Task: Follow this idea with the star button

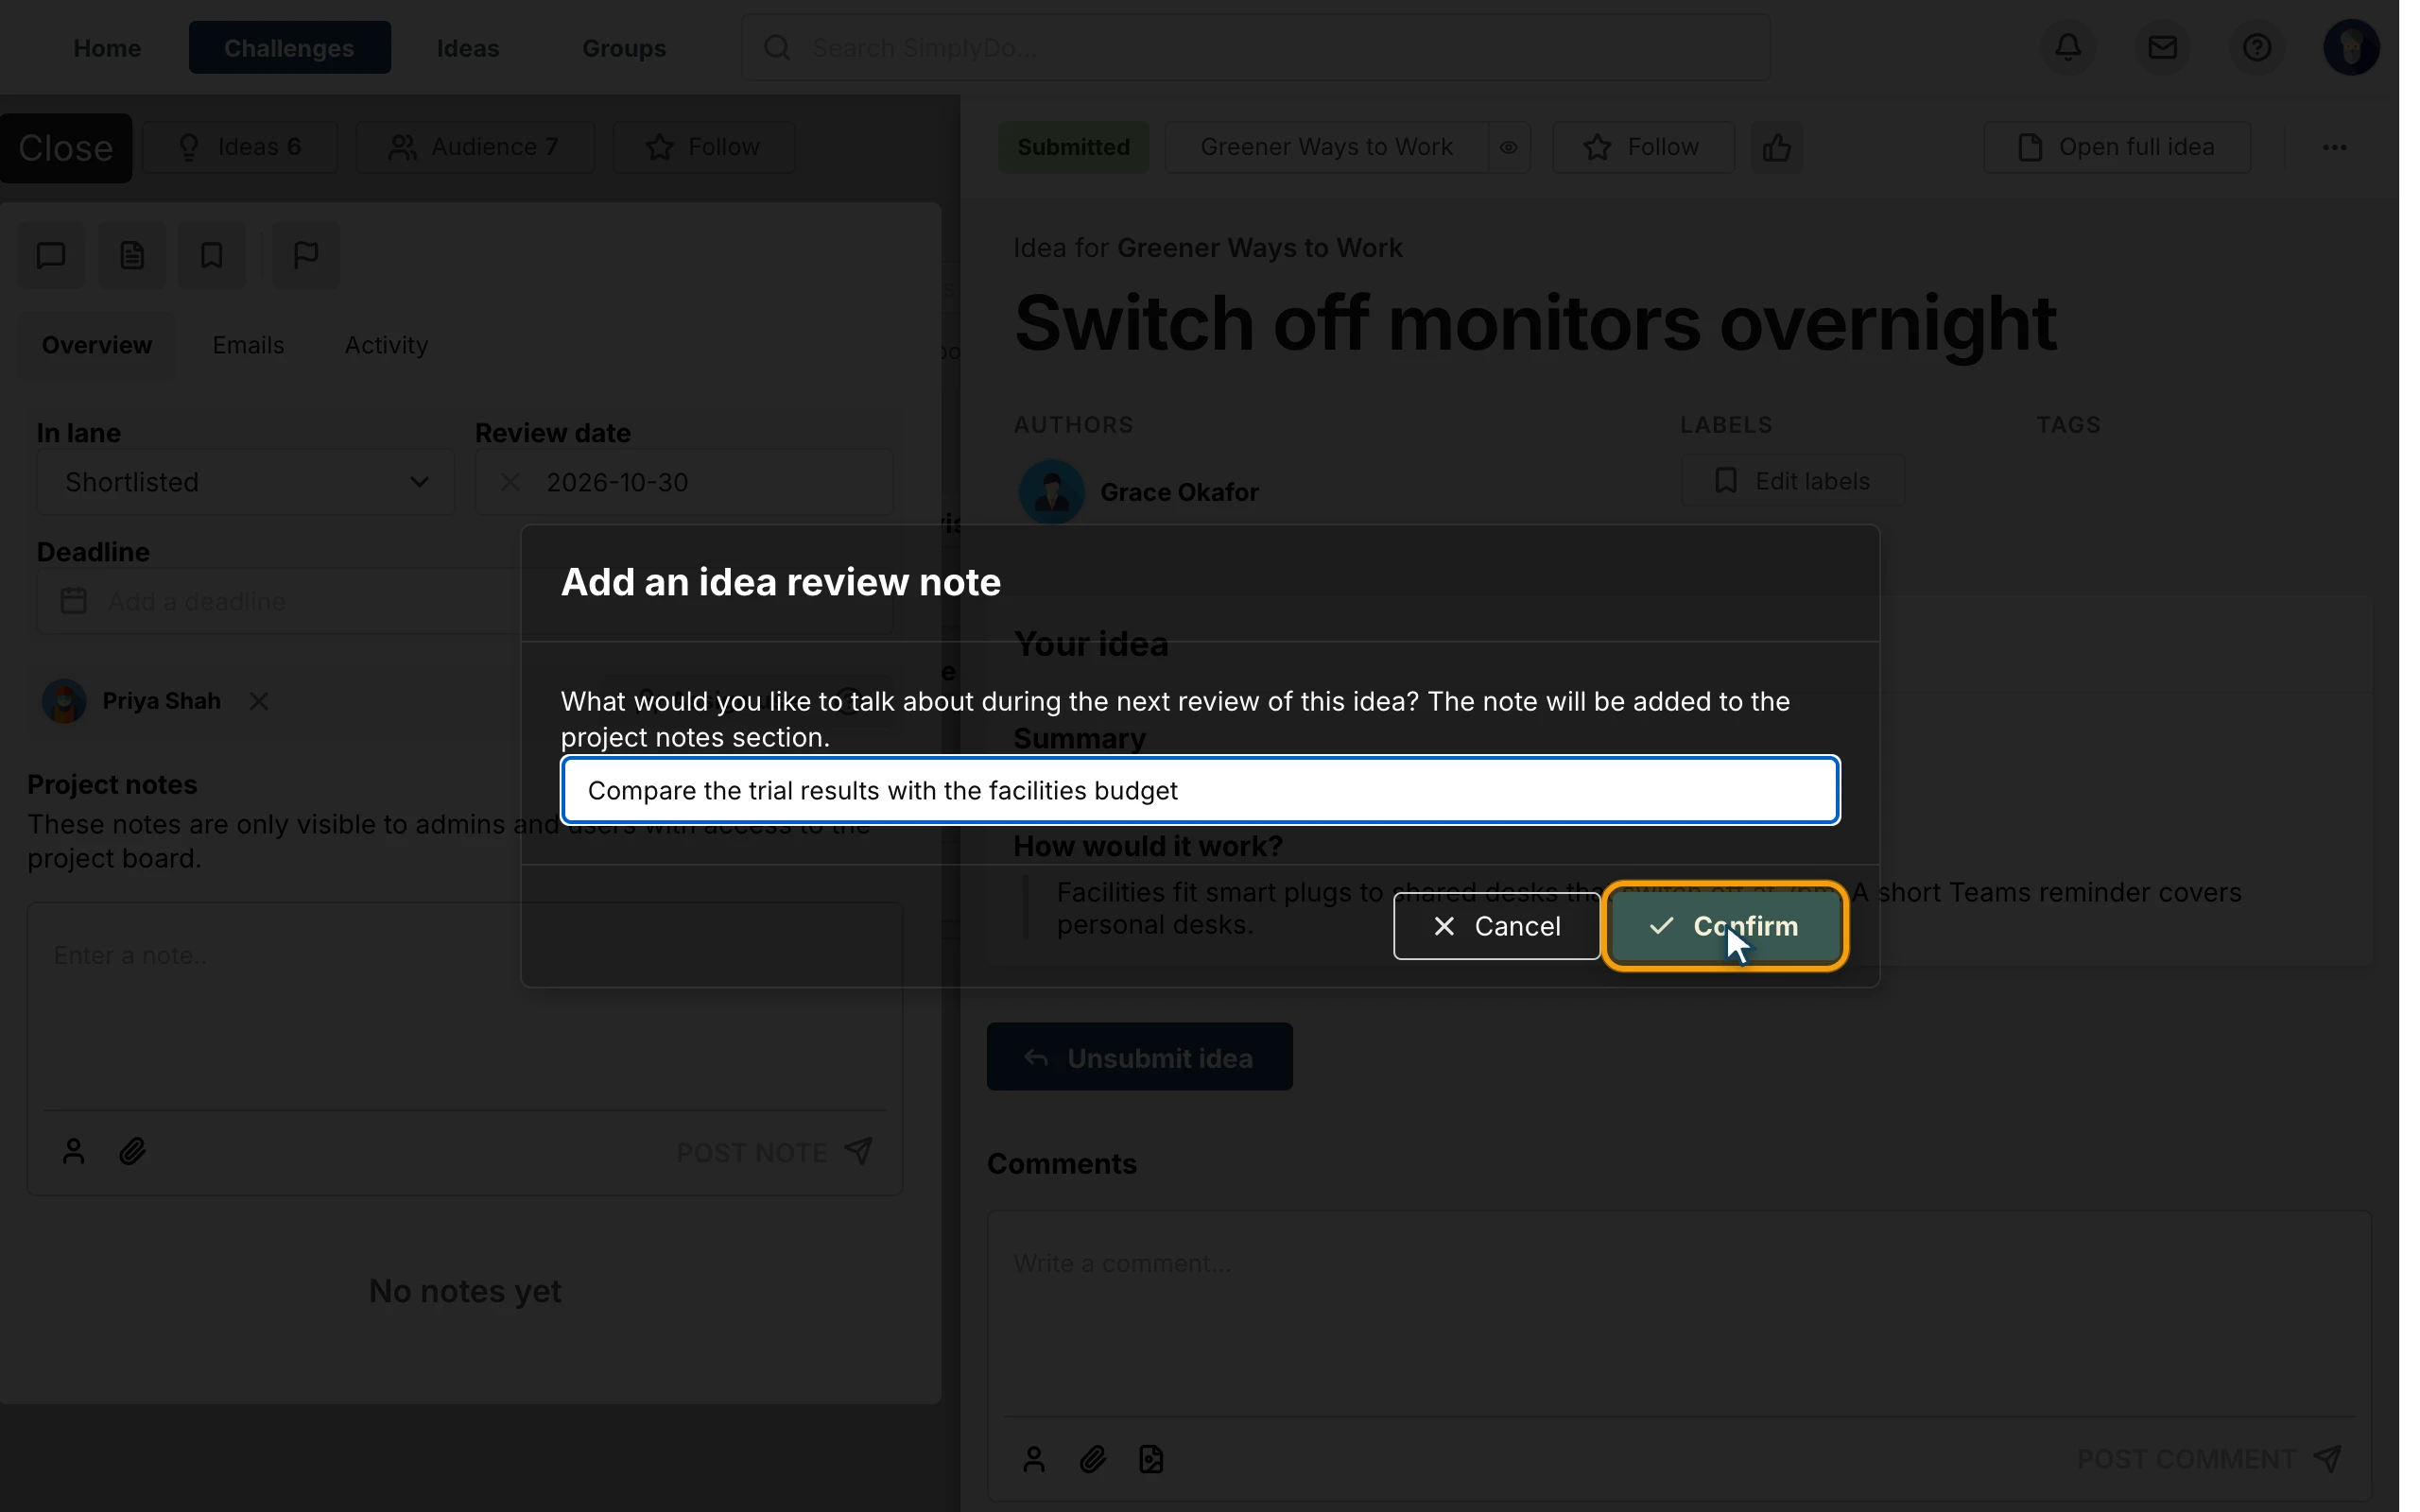Action: (1642, 147)
